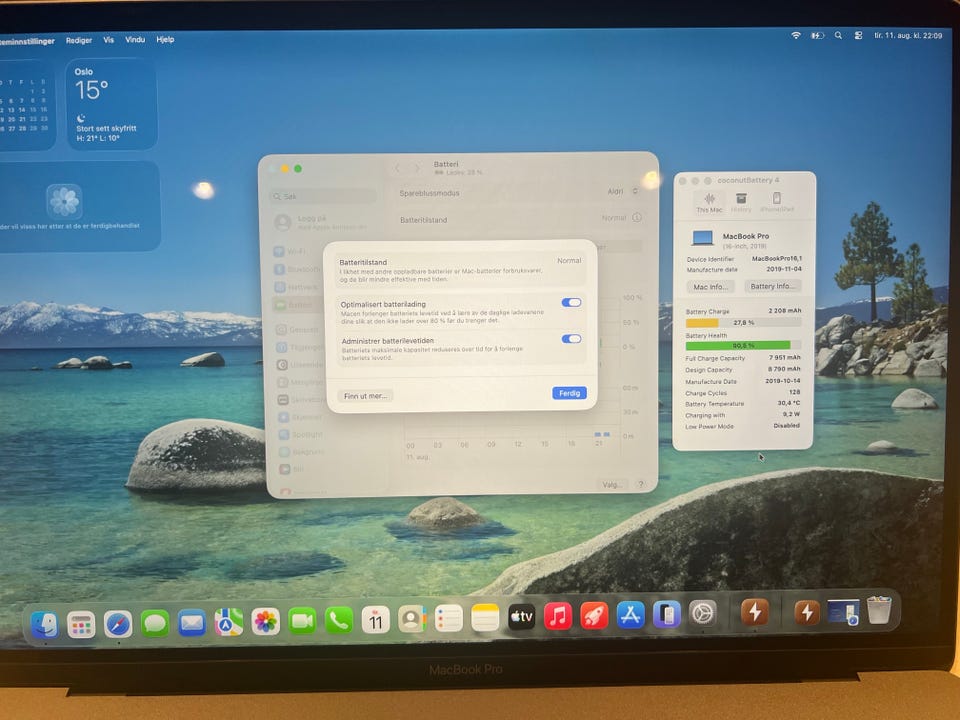Open iPhone Mirroring in the Dock
The image size is (960, 720).
click(x=667, y=614)
